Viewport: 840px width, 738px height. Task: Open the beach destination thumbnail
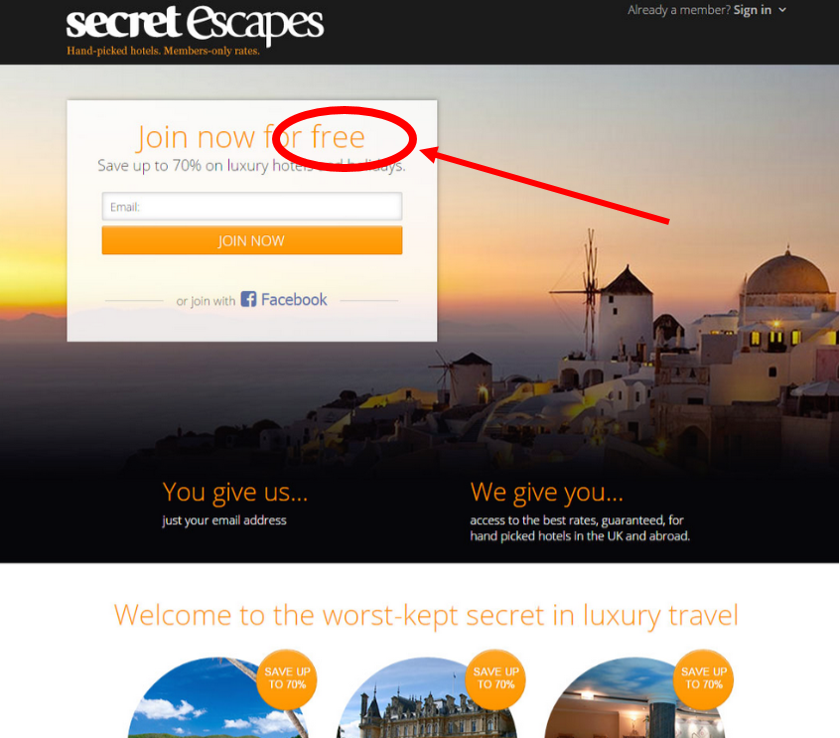(x=218, y=698)
